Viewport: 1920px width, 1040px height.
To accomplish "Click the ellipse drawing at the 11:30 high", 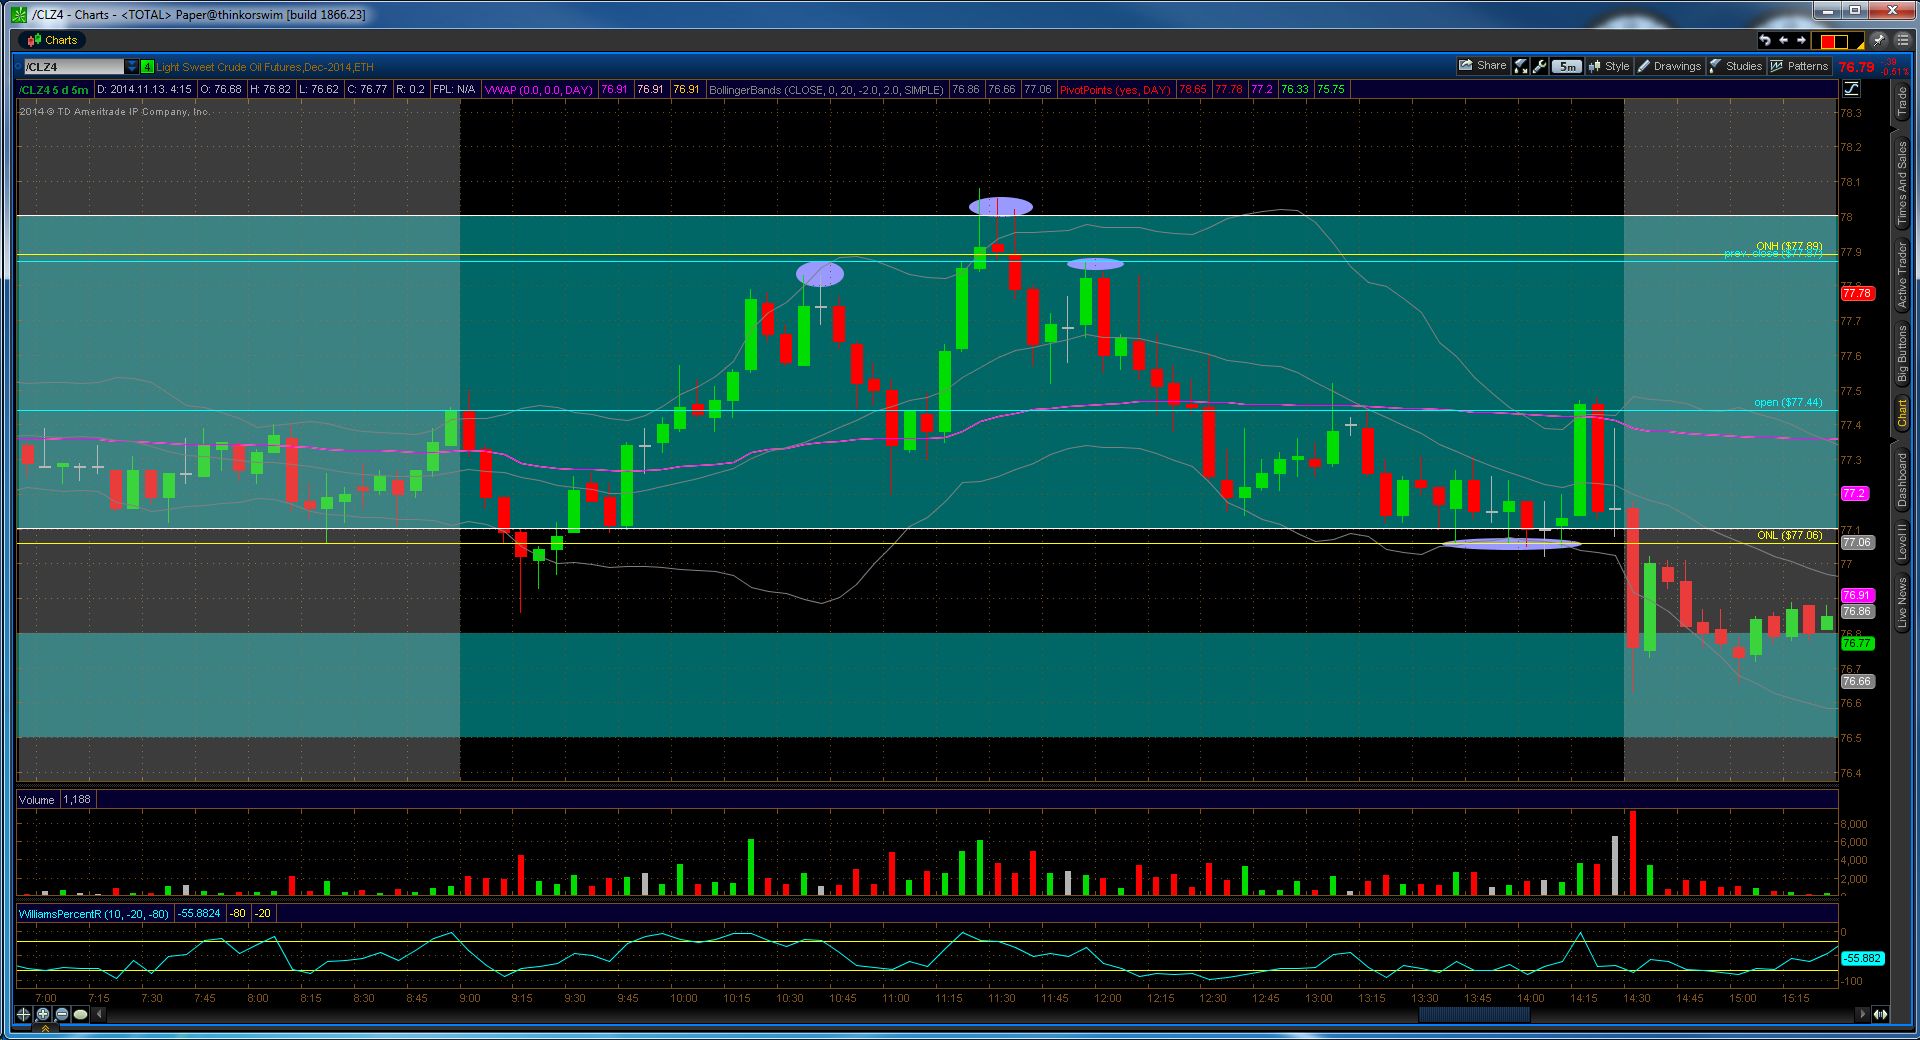I will [x=1001, y=207].
